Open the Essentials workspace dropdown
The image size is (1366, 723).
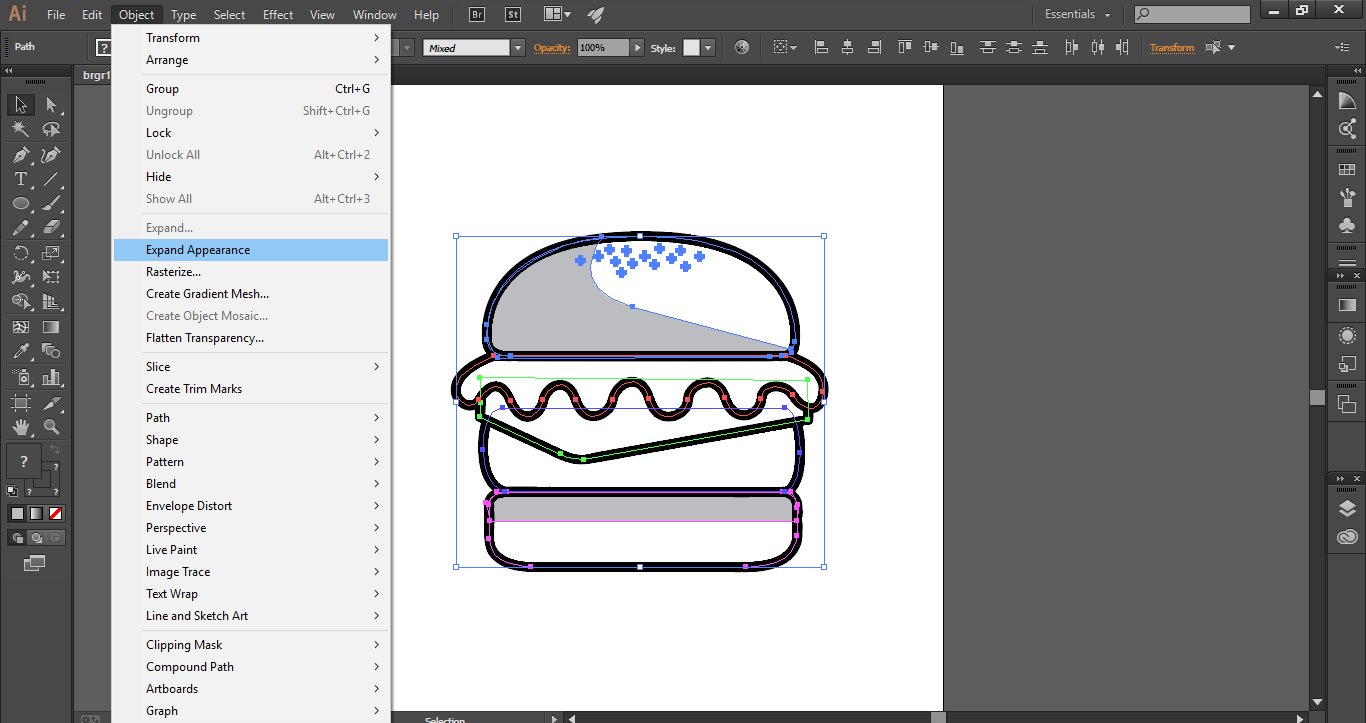click(x=1078, y=15)
